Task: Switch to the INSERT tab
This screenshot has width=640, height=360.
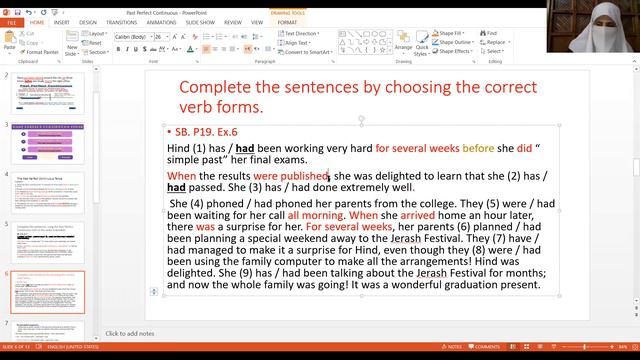Action: click(x=62, y=22)
